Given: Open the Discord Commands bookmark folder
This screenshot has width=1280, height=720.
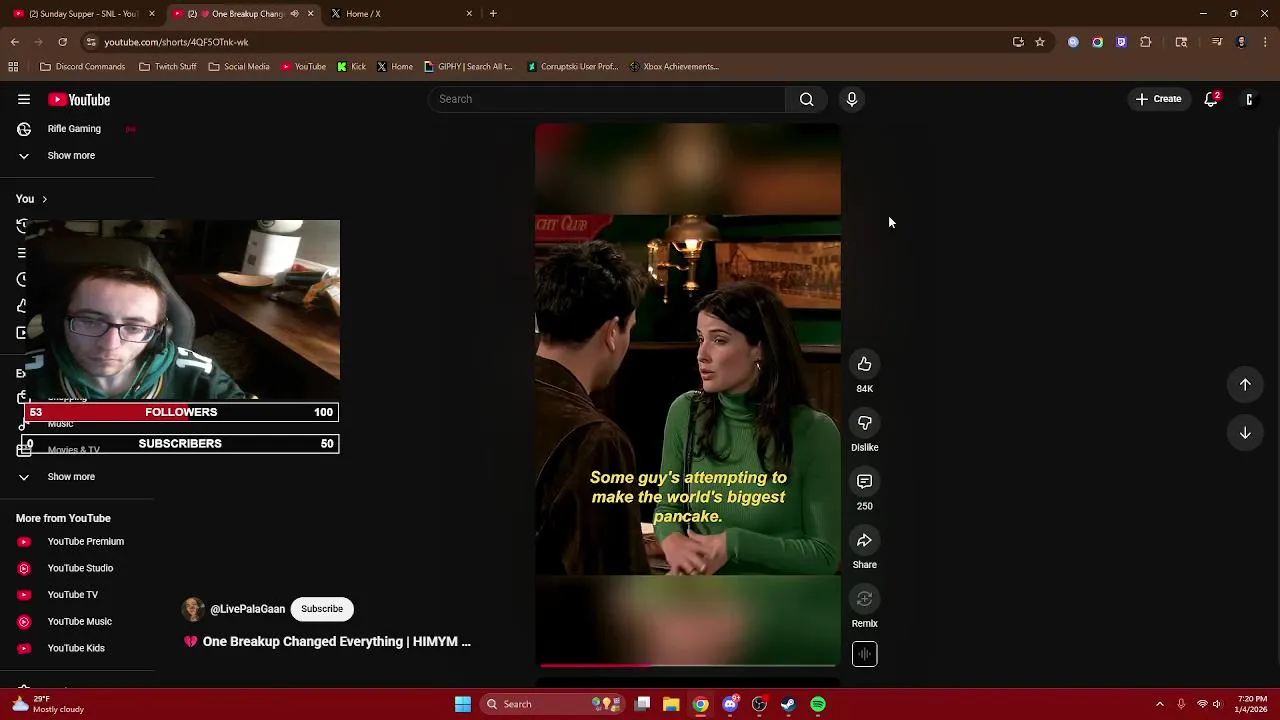Looking at the screenshot, I should pos(82,67).
